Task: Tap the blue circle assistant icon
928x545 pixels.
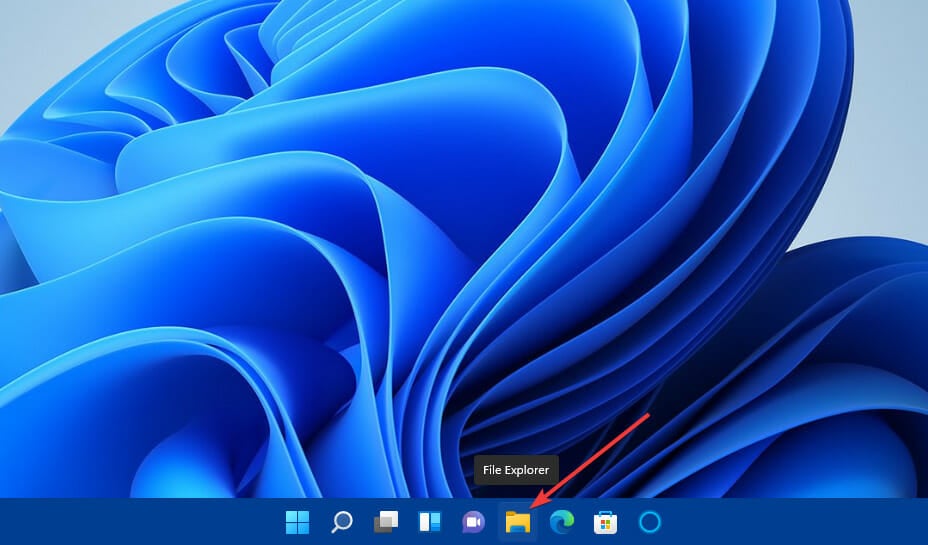Action: point(650,522)
